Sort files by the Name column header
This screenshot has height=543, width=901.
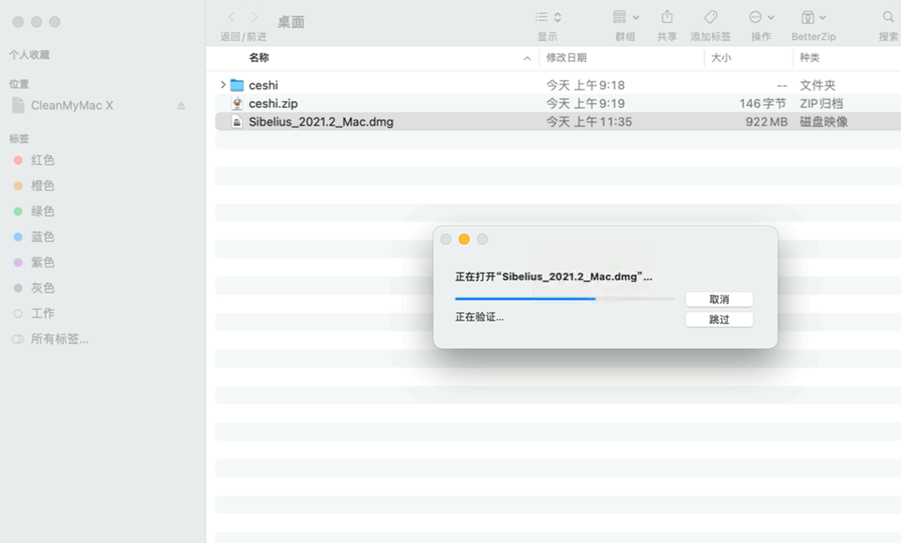tap(259, 58)
